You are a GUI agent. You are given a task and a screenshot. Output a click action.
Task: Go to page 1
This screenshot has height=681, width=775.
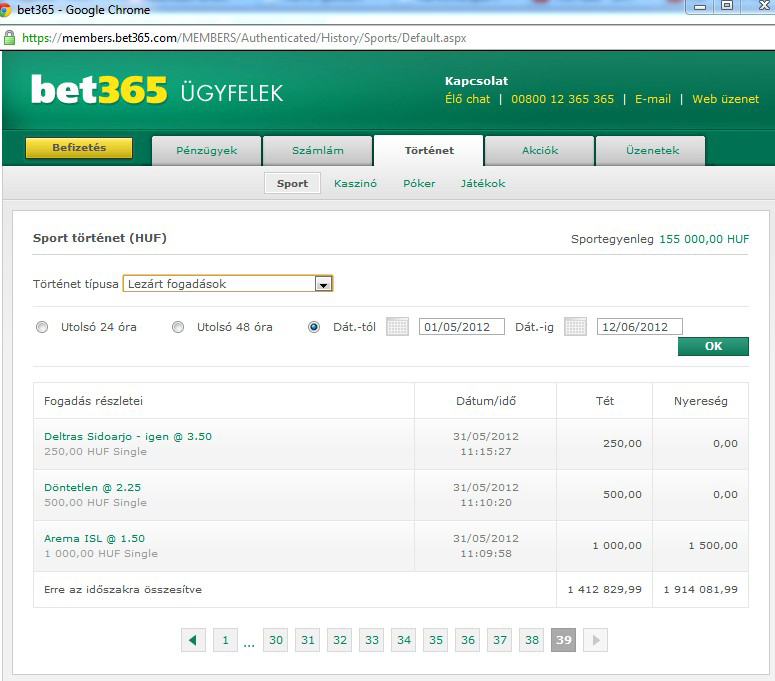click(x=225, y=640)
